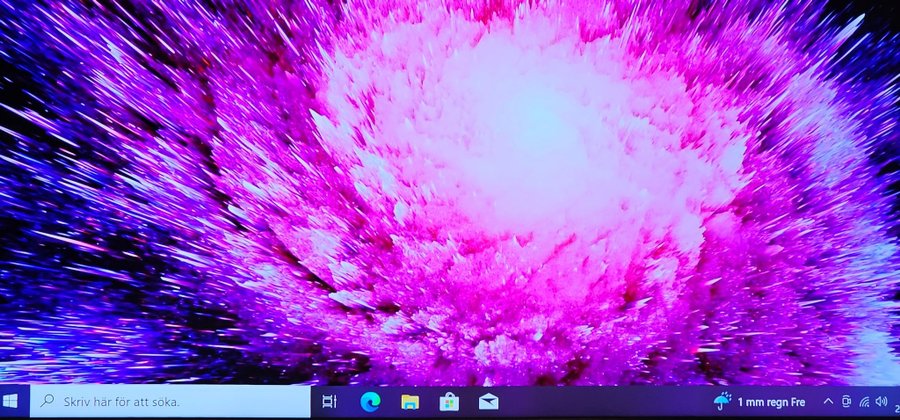The width and height of the screenshot is (900, 420).
Task: Open the Mail app from the taskbar
Action: pyautogui.click(x=488, y=402)
